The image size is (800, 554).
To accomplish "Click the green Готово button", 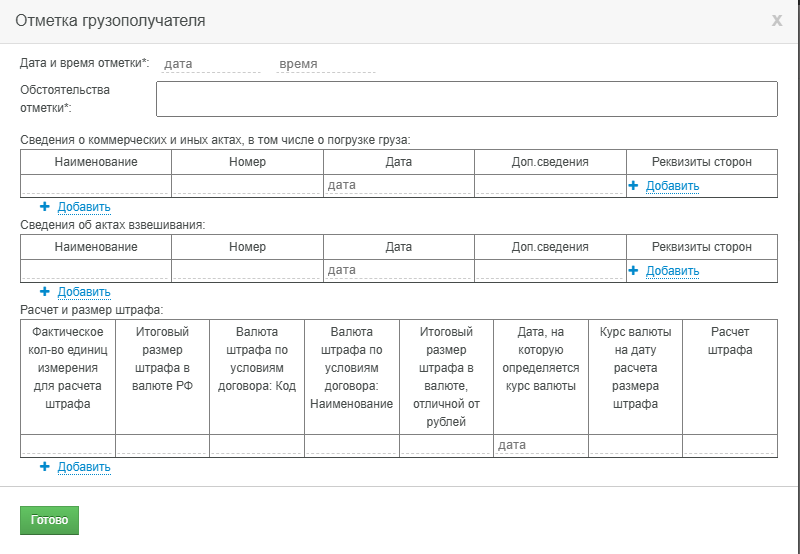I will [49, 520].
